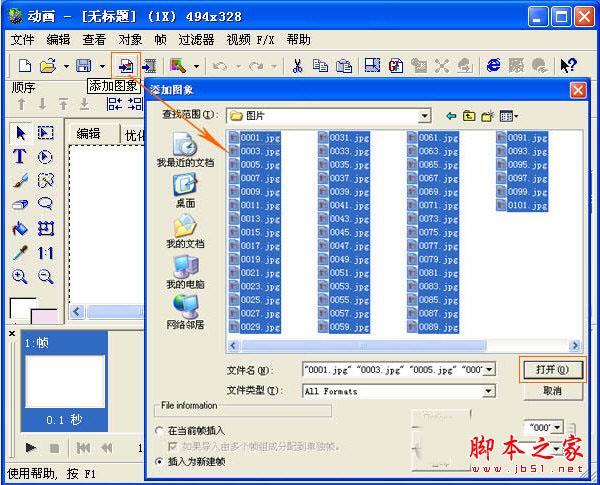The height and width of the screenshot is (485, 600).
Task: Click the Cut scissors icon
Action: tap(297, 66)
